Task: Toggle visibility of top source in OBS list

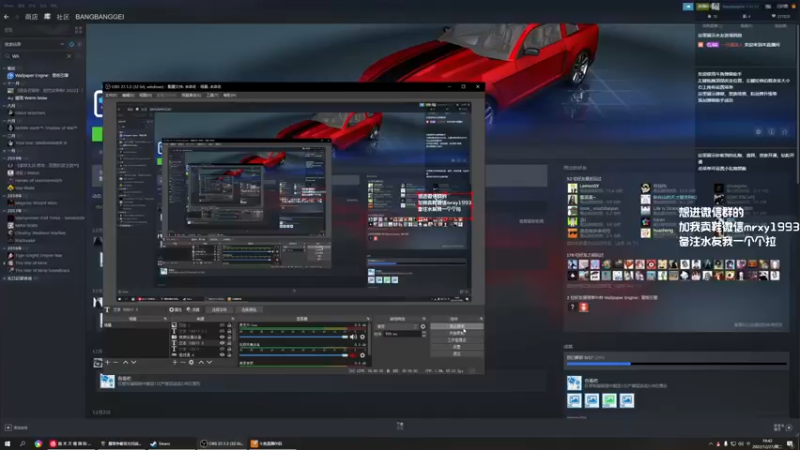Action: pos(222,325)
